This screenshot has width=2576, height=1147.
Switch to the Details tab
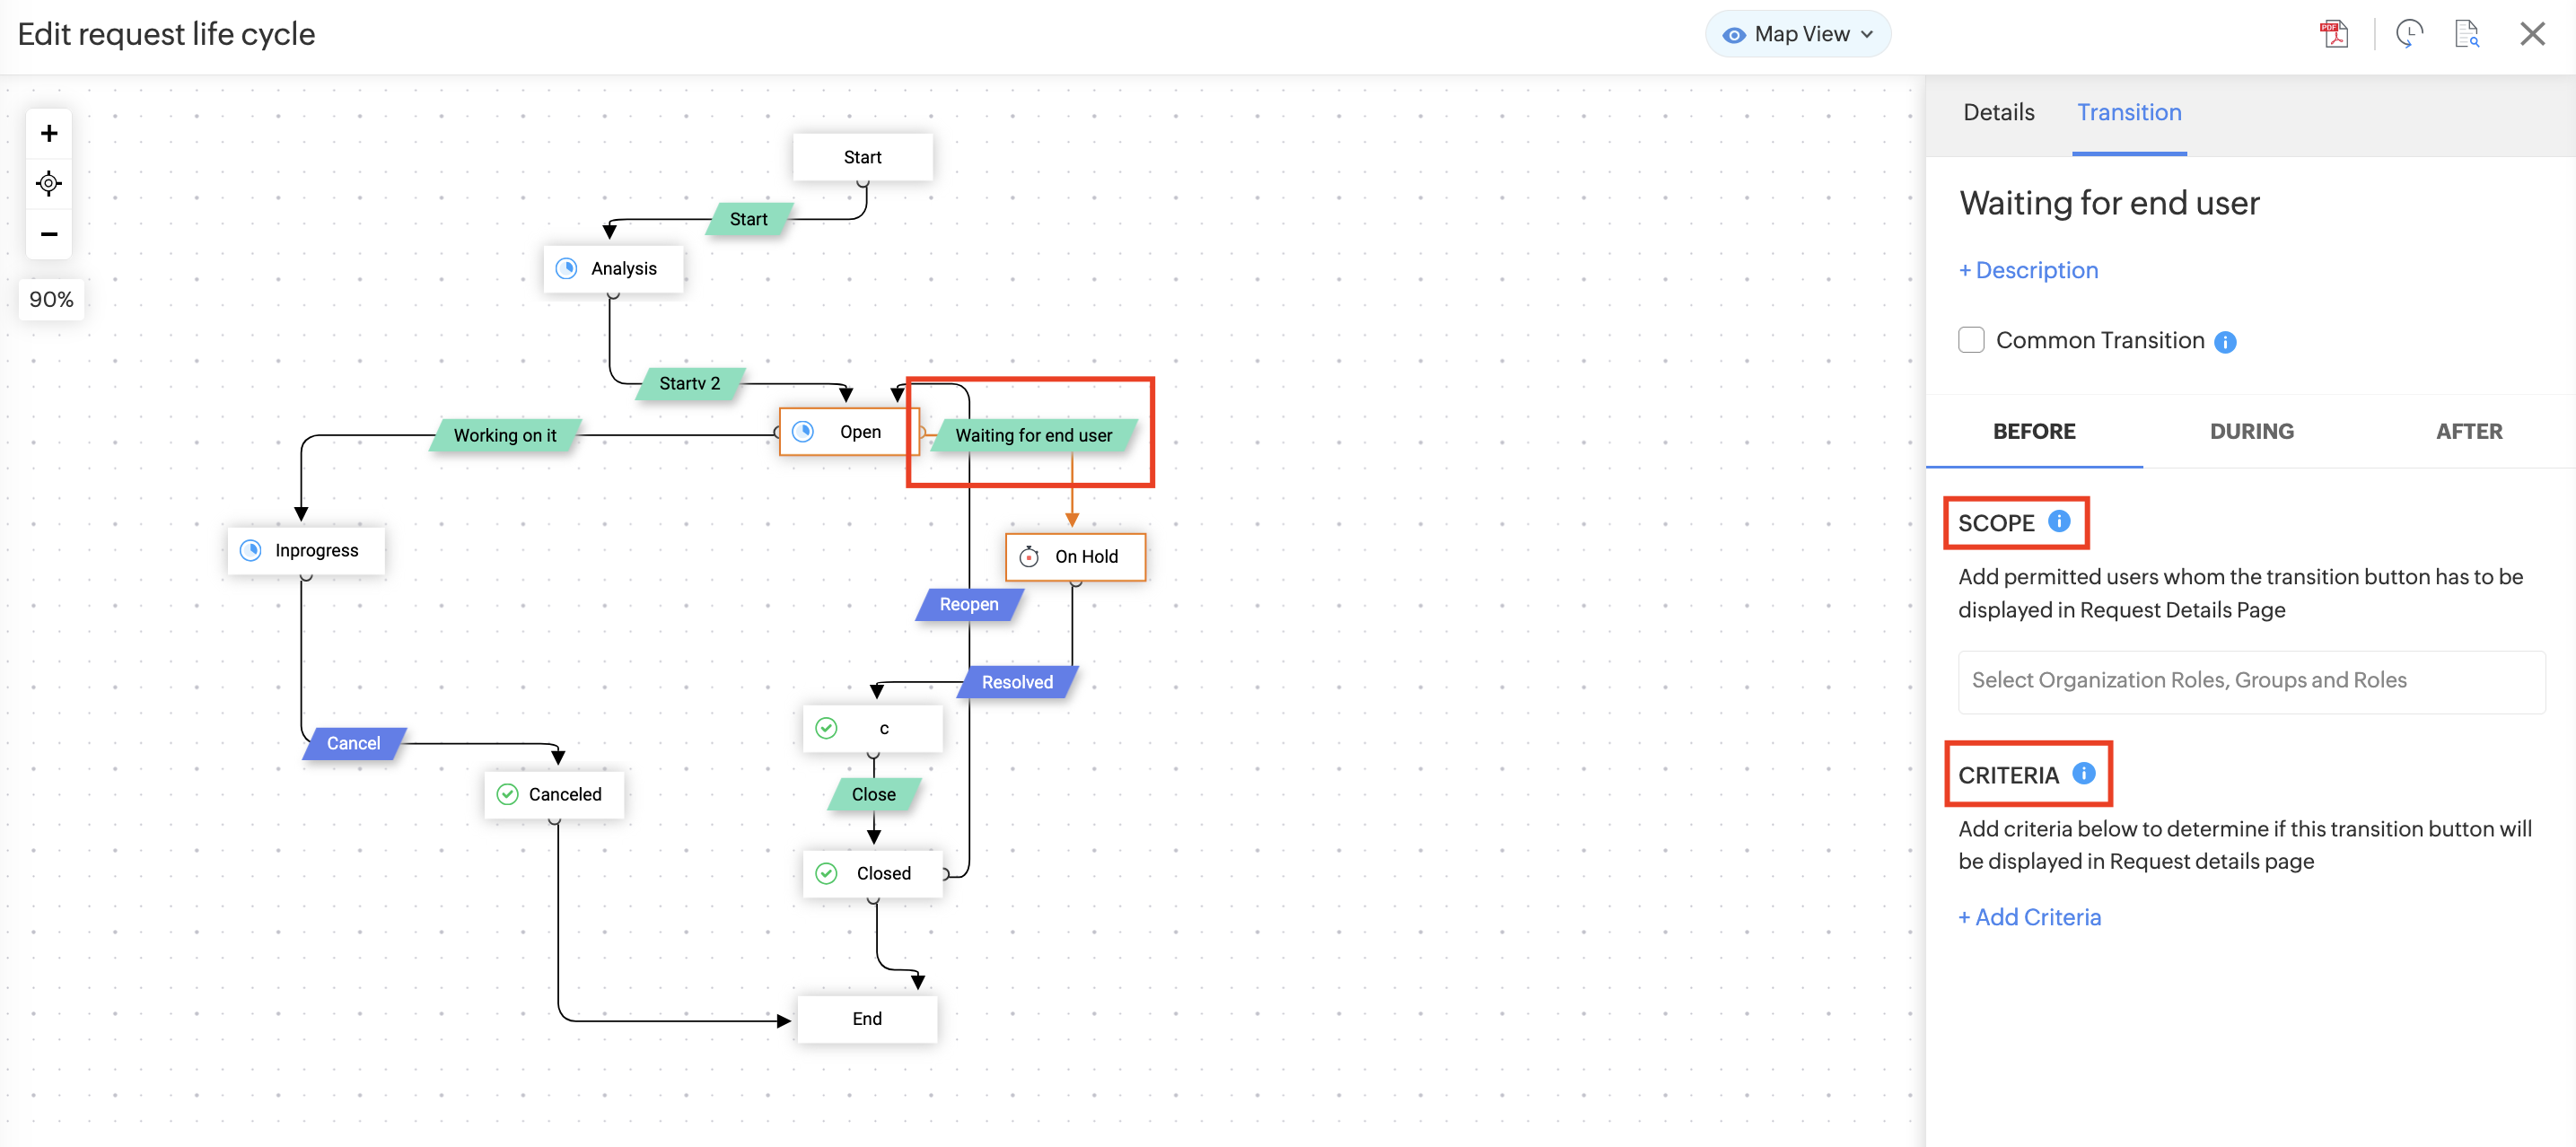1998,112
